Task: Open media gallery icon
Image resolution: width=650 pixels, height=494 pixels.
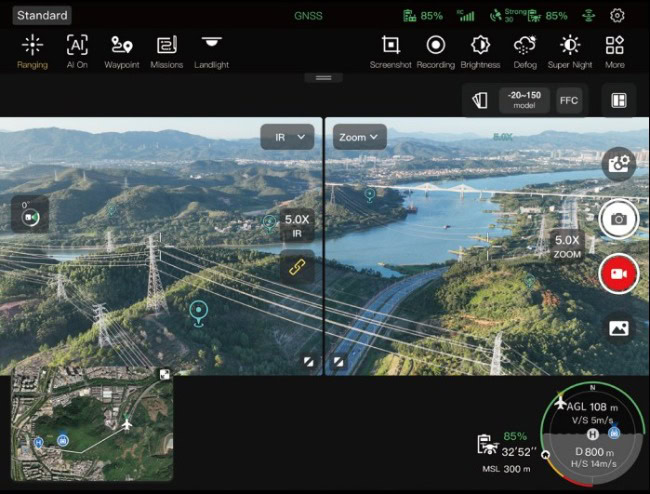Action: click(619, 328)
